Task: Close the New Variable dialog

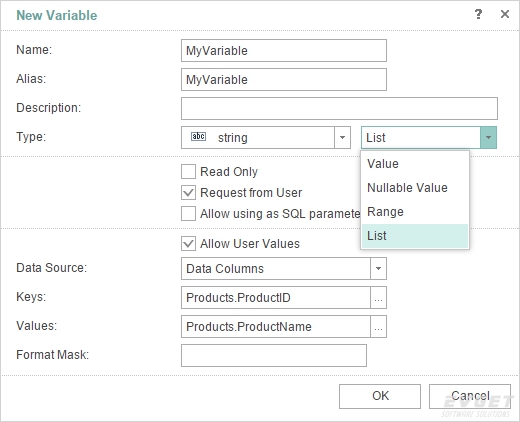Action: coord(505,14)
